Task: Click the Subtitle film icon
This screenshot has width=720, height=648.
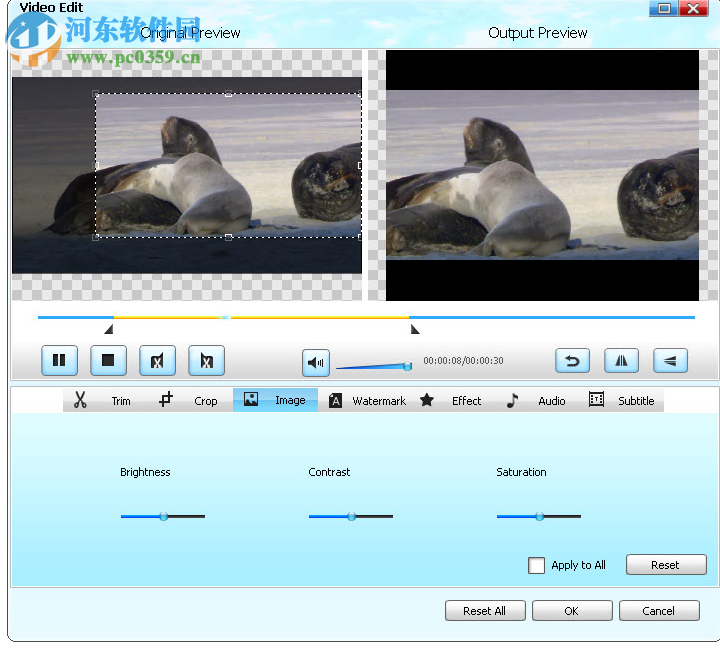Action: pyautogui.click(x=596, y=399)
